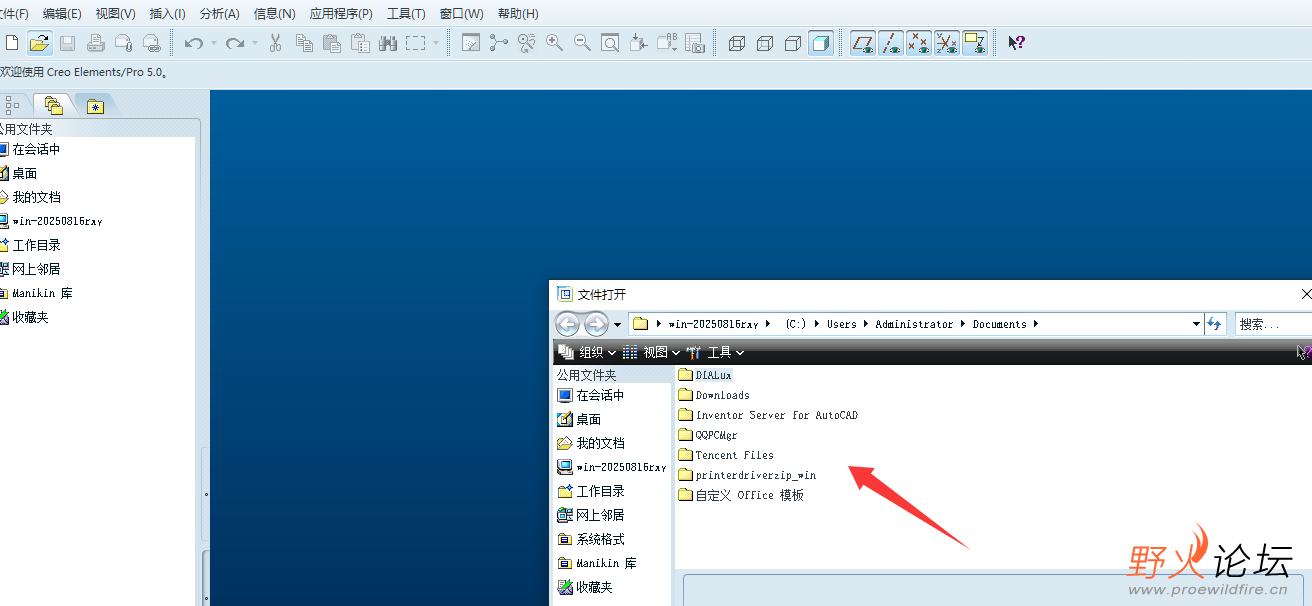The height and width of the screenshot is (606, 1312).
Task: Click the New file icon in toolbar
Action: (12, 43)
